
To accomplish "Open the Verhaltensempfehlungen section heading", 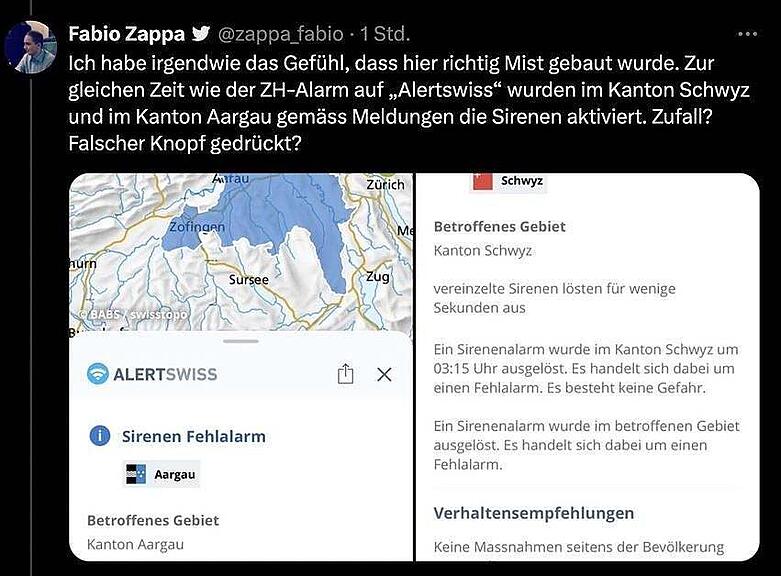I will click(x=533, y=513).
